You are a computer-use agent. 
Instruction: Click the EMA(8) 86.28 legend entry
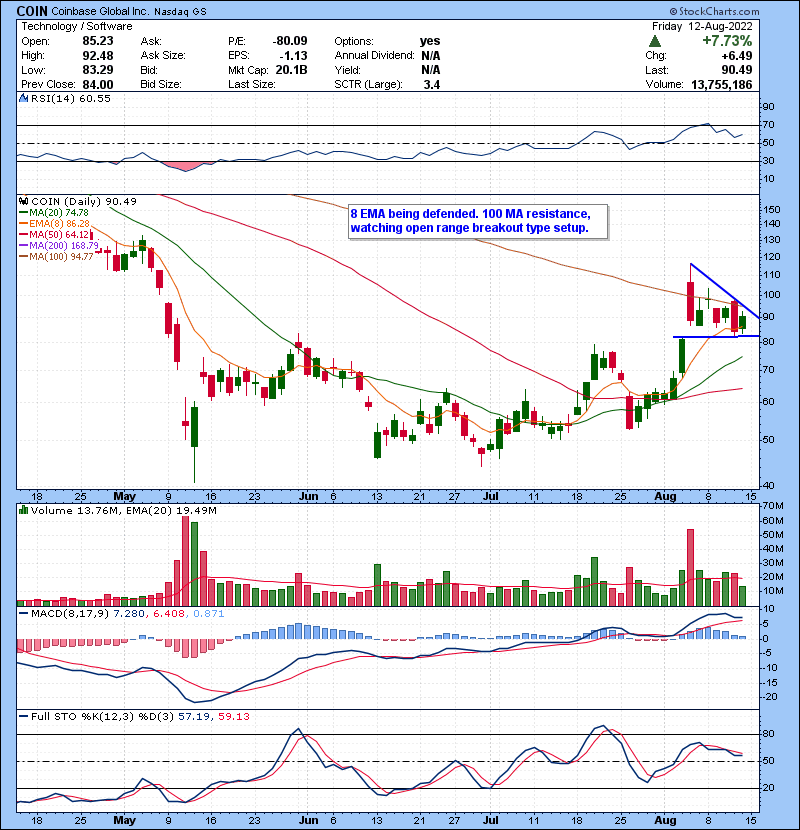[x=55, y=223]
